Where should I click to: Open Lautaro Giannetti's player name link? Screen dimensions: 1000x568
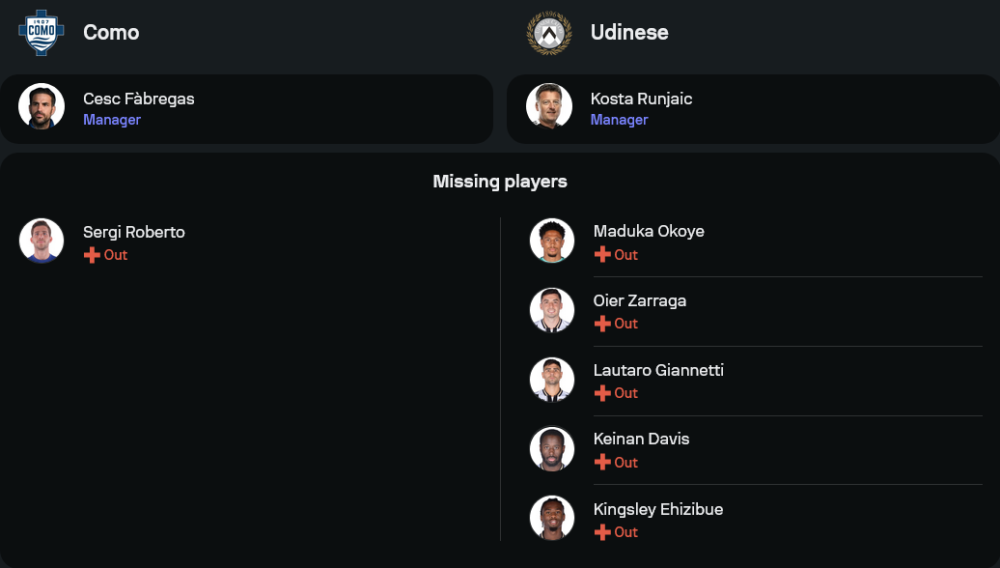pyautogui.click(x=658, y=370)
